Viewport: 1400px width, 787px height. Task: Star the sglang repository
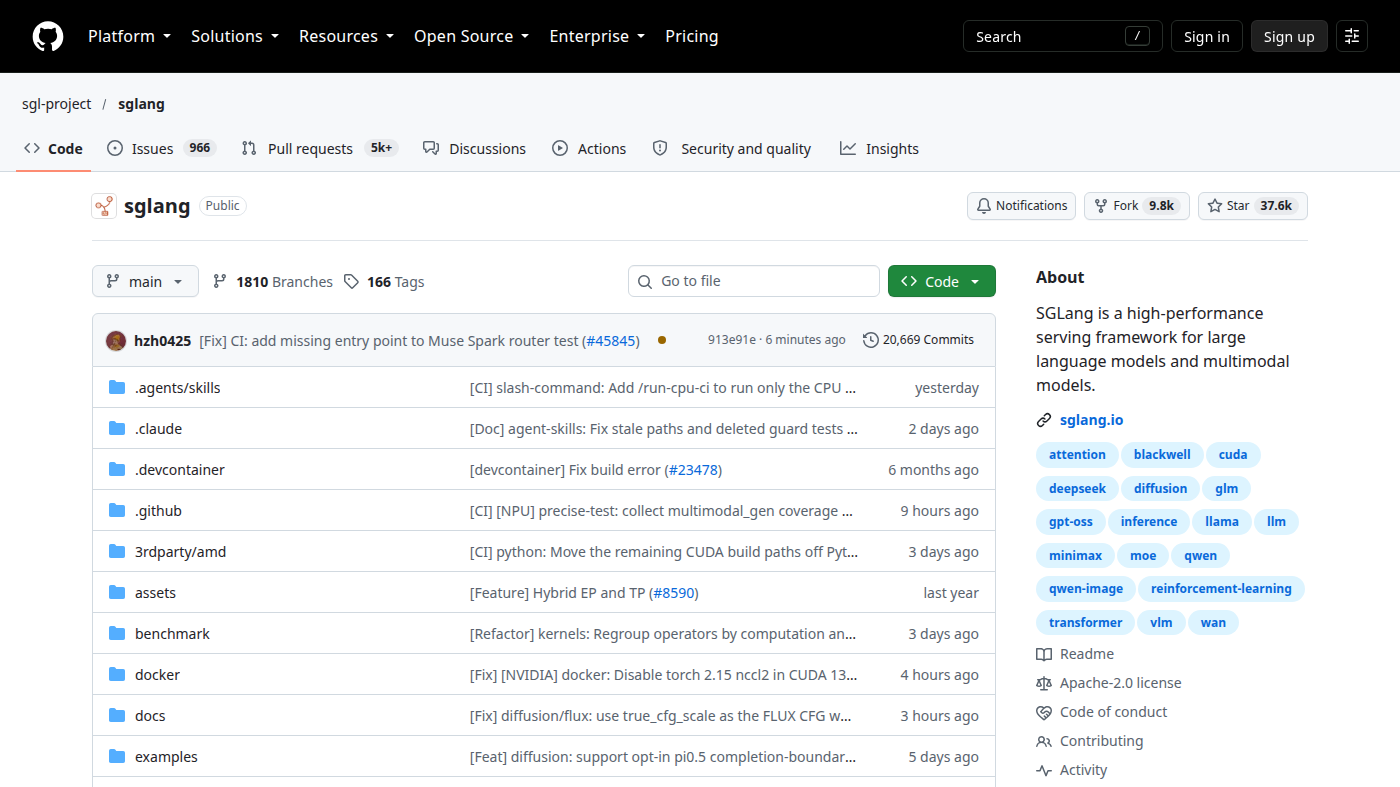(x=1253, y=206)
